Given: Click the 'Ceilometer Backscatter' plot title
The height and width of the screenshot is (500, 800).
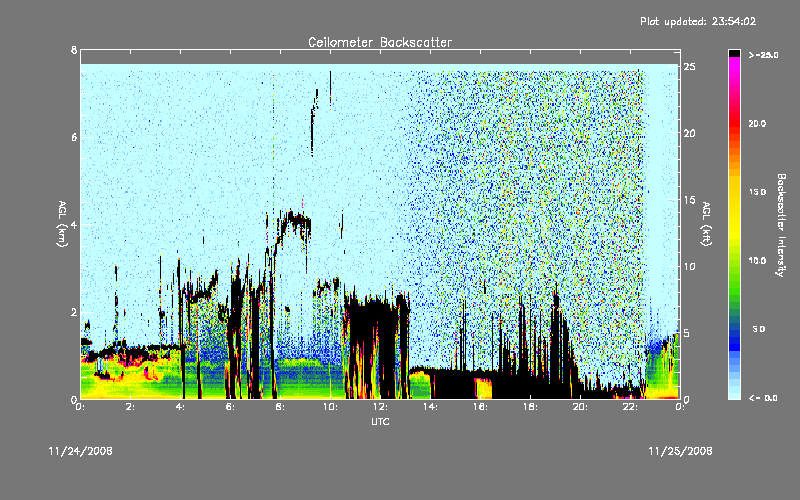Looking at the screenshot, I should tap(380, 42).
